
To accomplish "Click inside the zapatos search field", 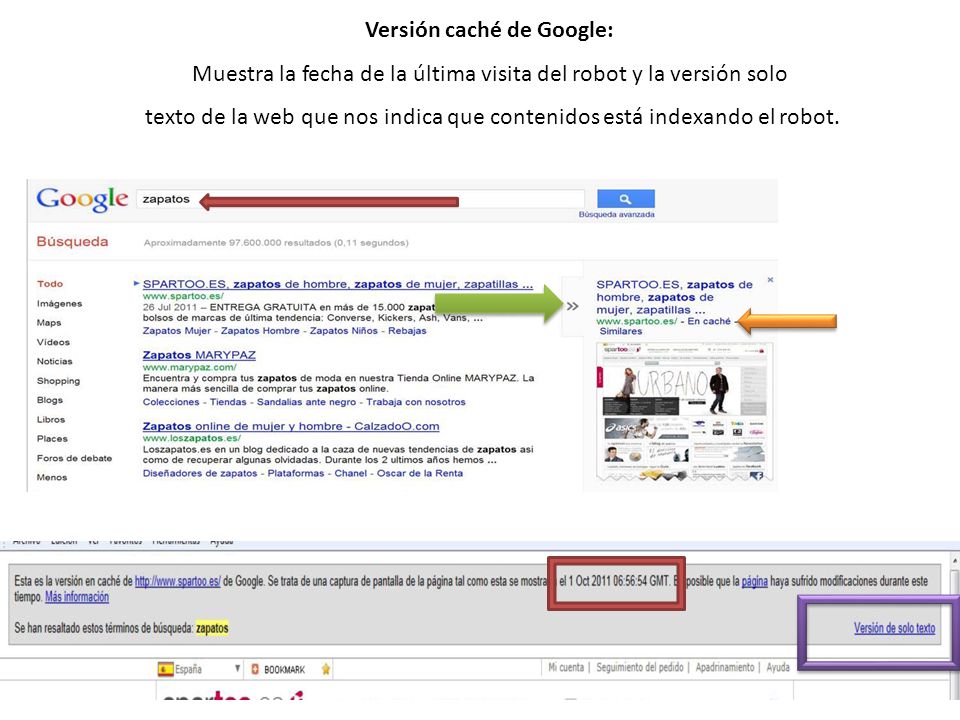I will pos(360,199).
